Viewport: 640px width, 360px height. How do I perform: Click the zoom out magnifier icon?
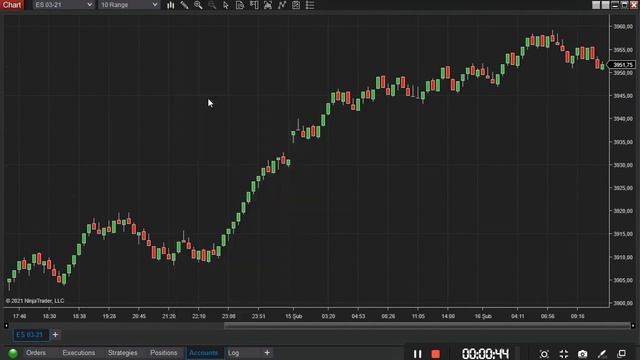click(212, 5)
